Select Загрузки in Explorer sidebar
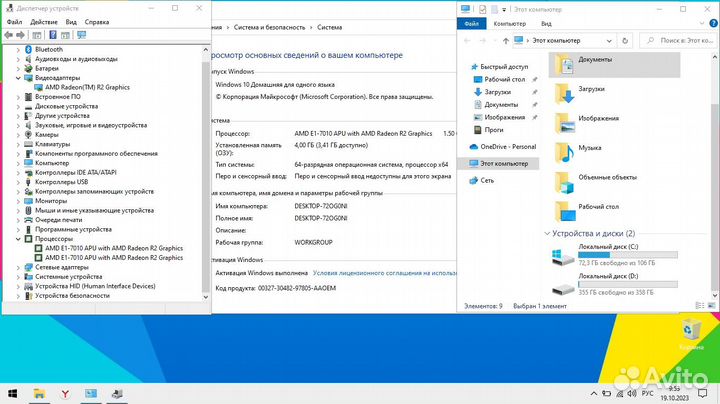Viewport: 720px width, 404px height. (492, 92)
